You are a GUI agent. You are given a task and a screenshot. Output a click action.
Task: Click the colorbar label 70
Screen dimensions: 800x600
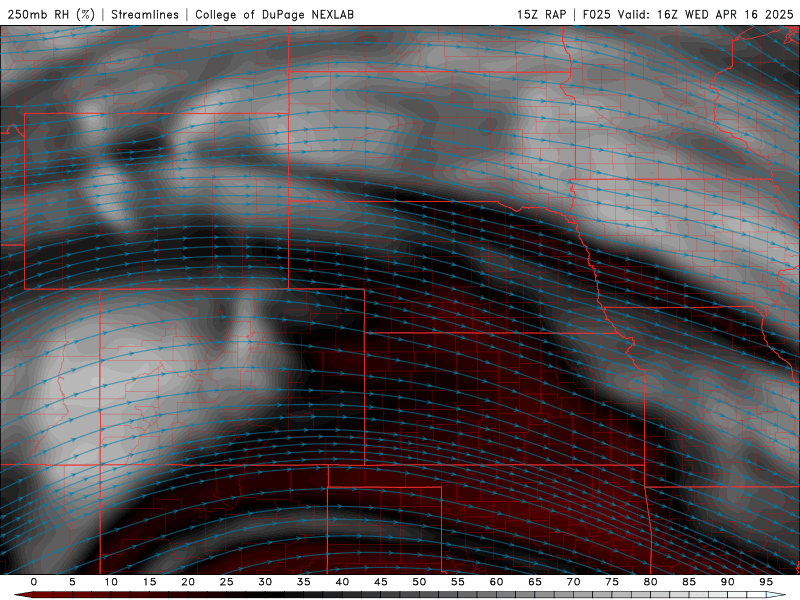click(573, 582)
